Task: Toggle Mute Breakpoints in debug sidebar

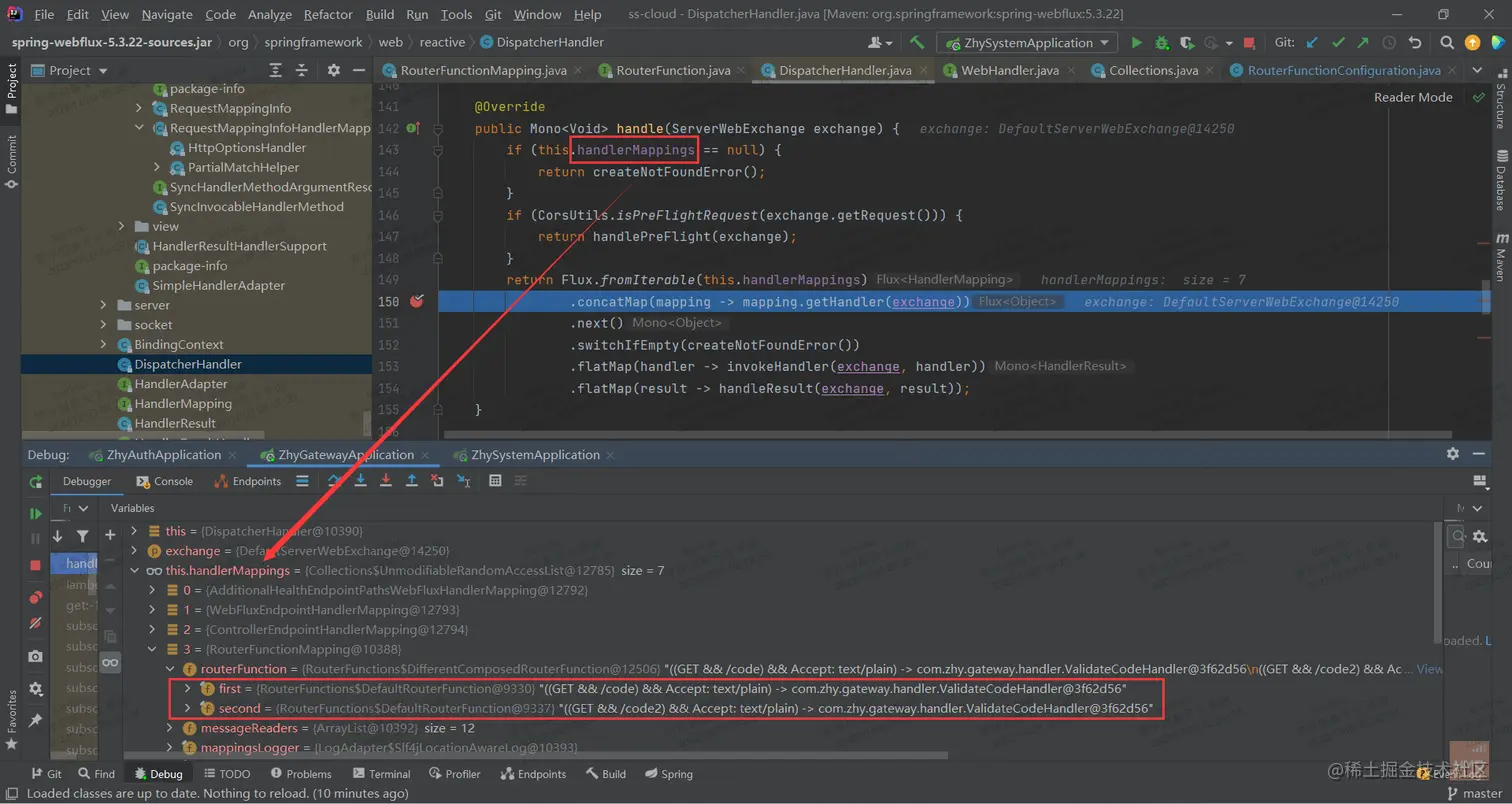Action: [x=36, y=623]
